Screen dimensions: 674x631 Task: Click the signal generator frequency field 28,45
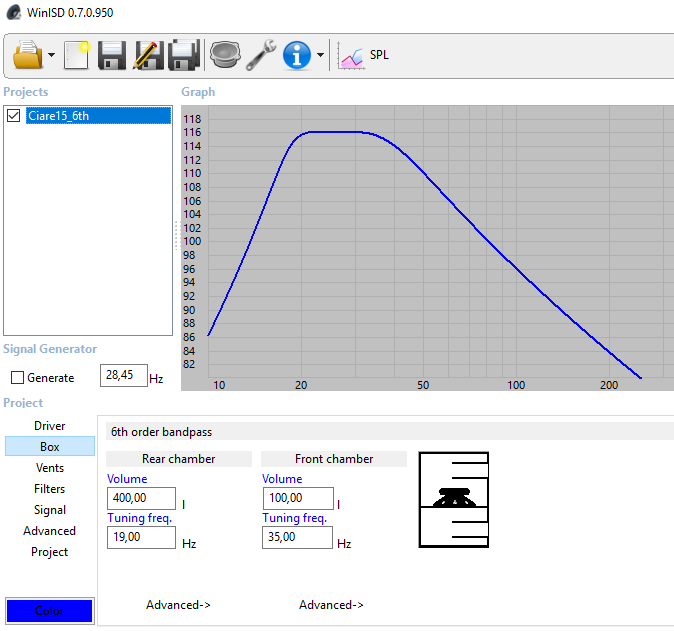(124, 375)
